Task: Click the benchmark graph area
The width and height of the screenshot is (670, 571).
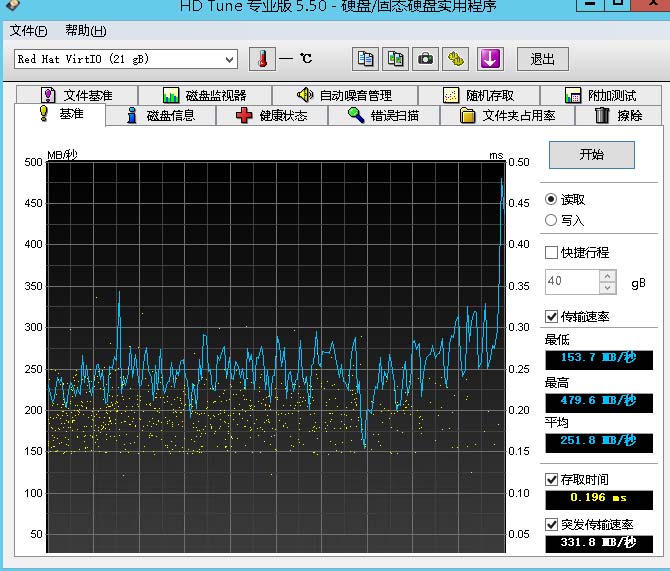Action: (276, 357)
